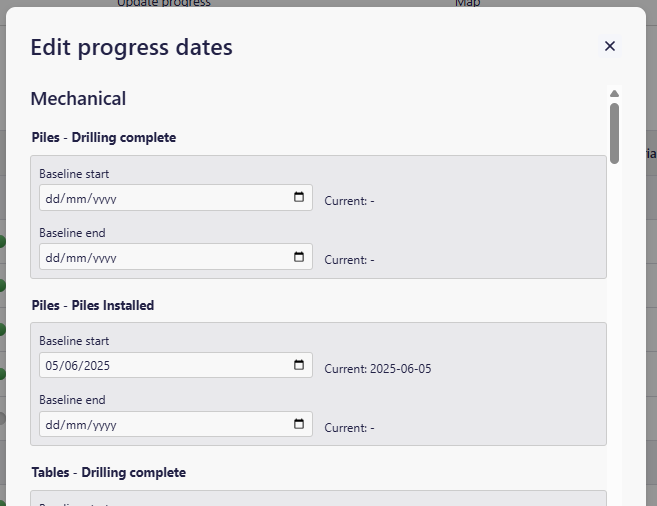Image resolution: width=657 pixels, height=506 pixels.
Task: Open calendar picker for Piles Drilling baseline start
Action: (299, 197)
